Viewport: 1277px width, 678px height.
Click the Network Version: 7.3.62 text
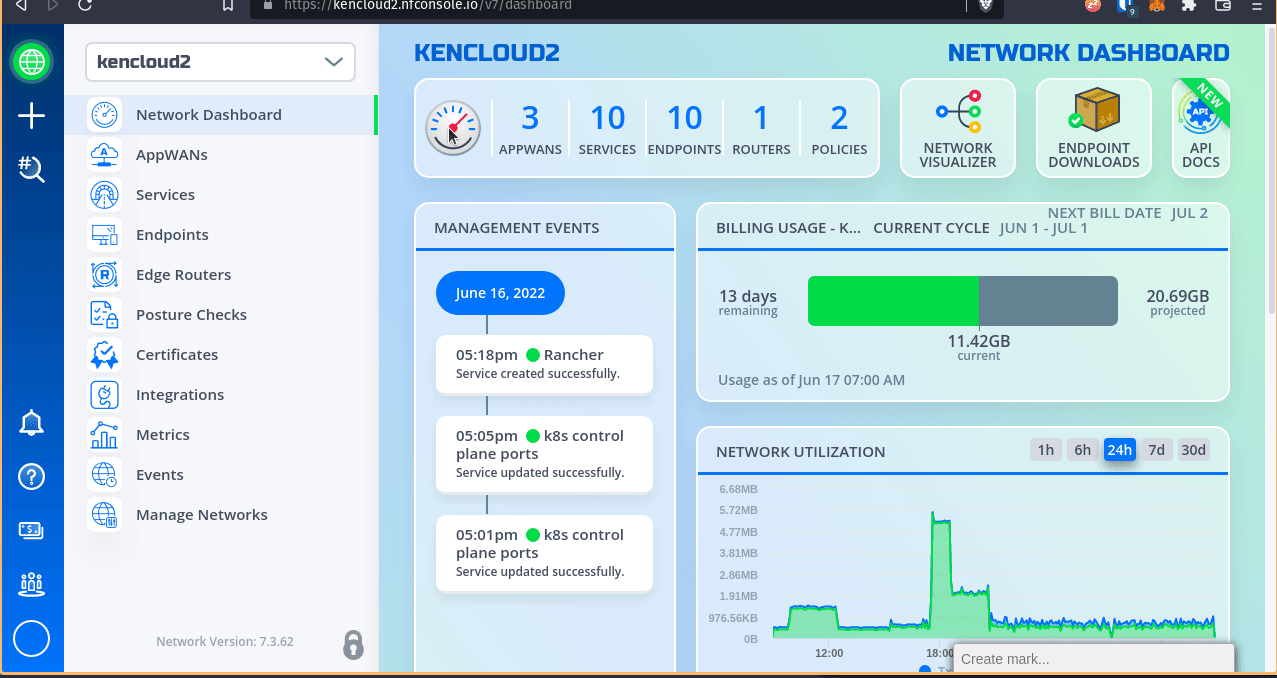point(225,642)
